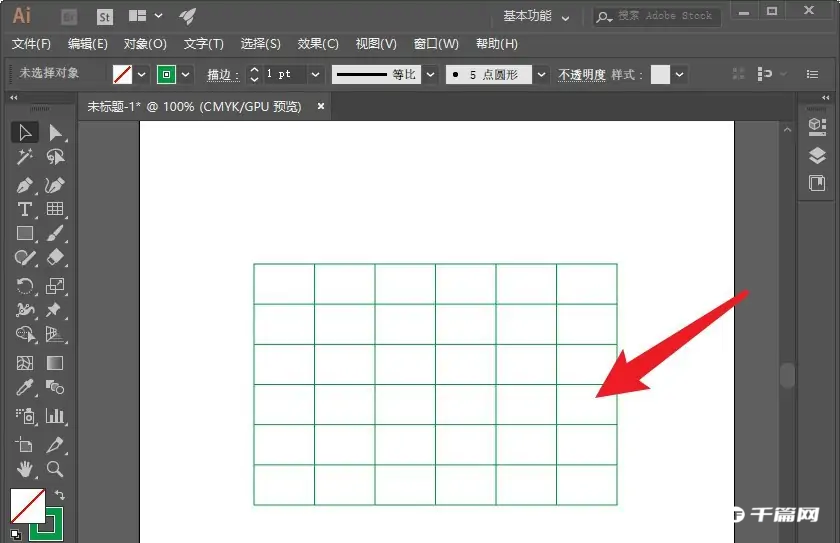The height and width of the screenshot is (543, 840).
Task: Close the 未标题-1* document tab
Action: 321,106
